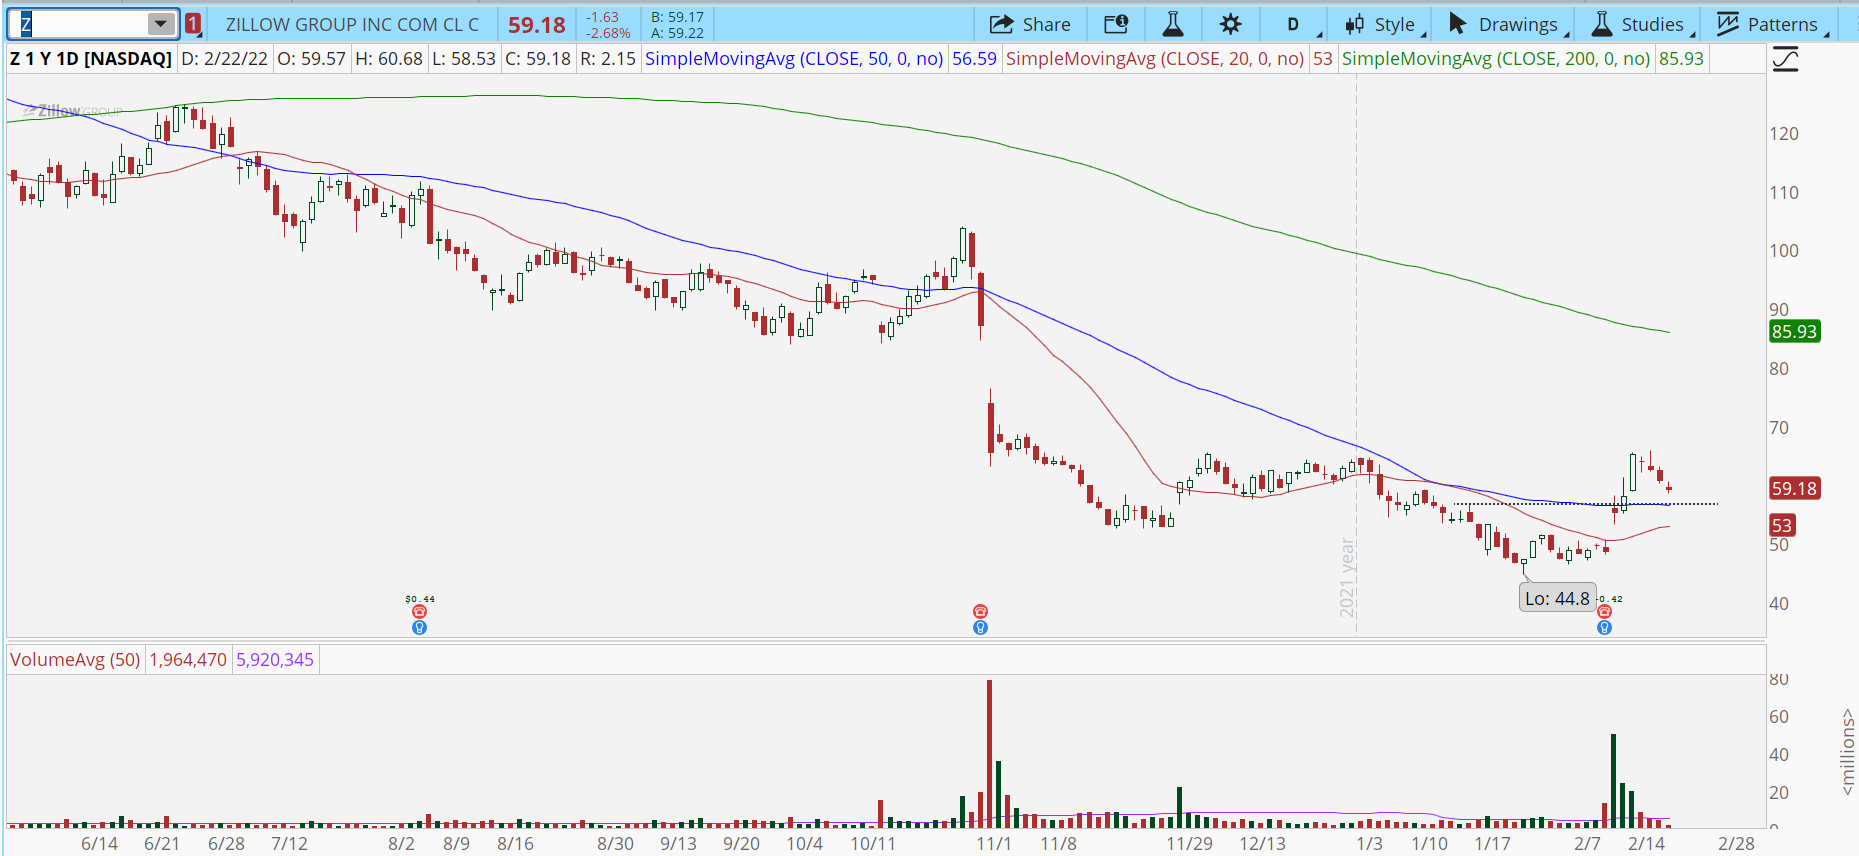Screen dimensions: 1859x856
Task: Click the green 85.93 value in the study header
Action: pyautogui.click(x=1681, y=59)
